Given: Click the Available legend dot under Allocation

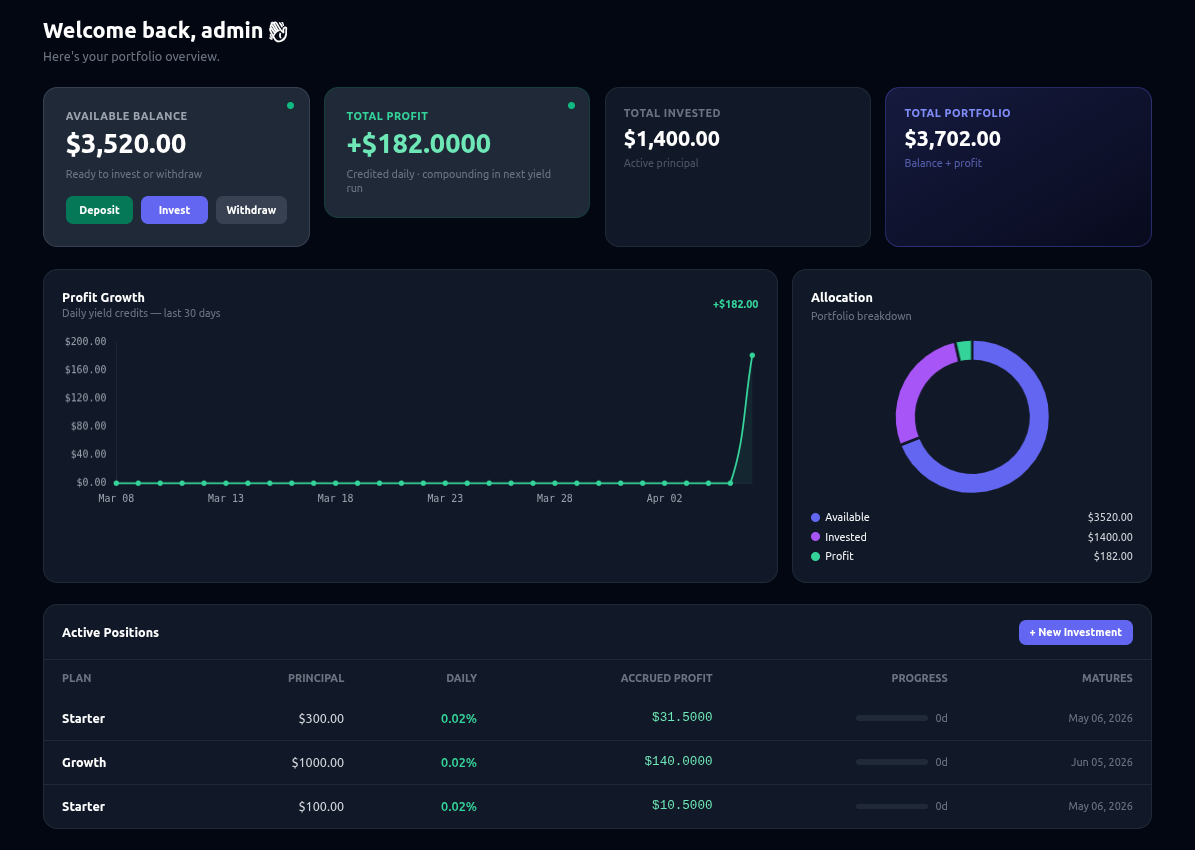Looking at the screenshot, I should pyautogui.click(x=815, y=517).
